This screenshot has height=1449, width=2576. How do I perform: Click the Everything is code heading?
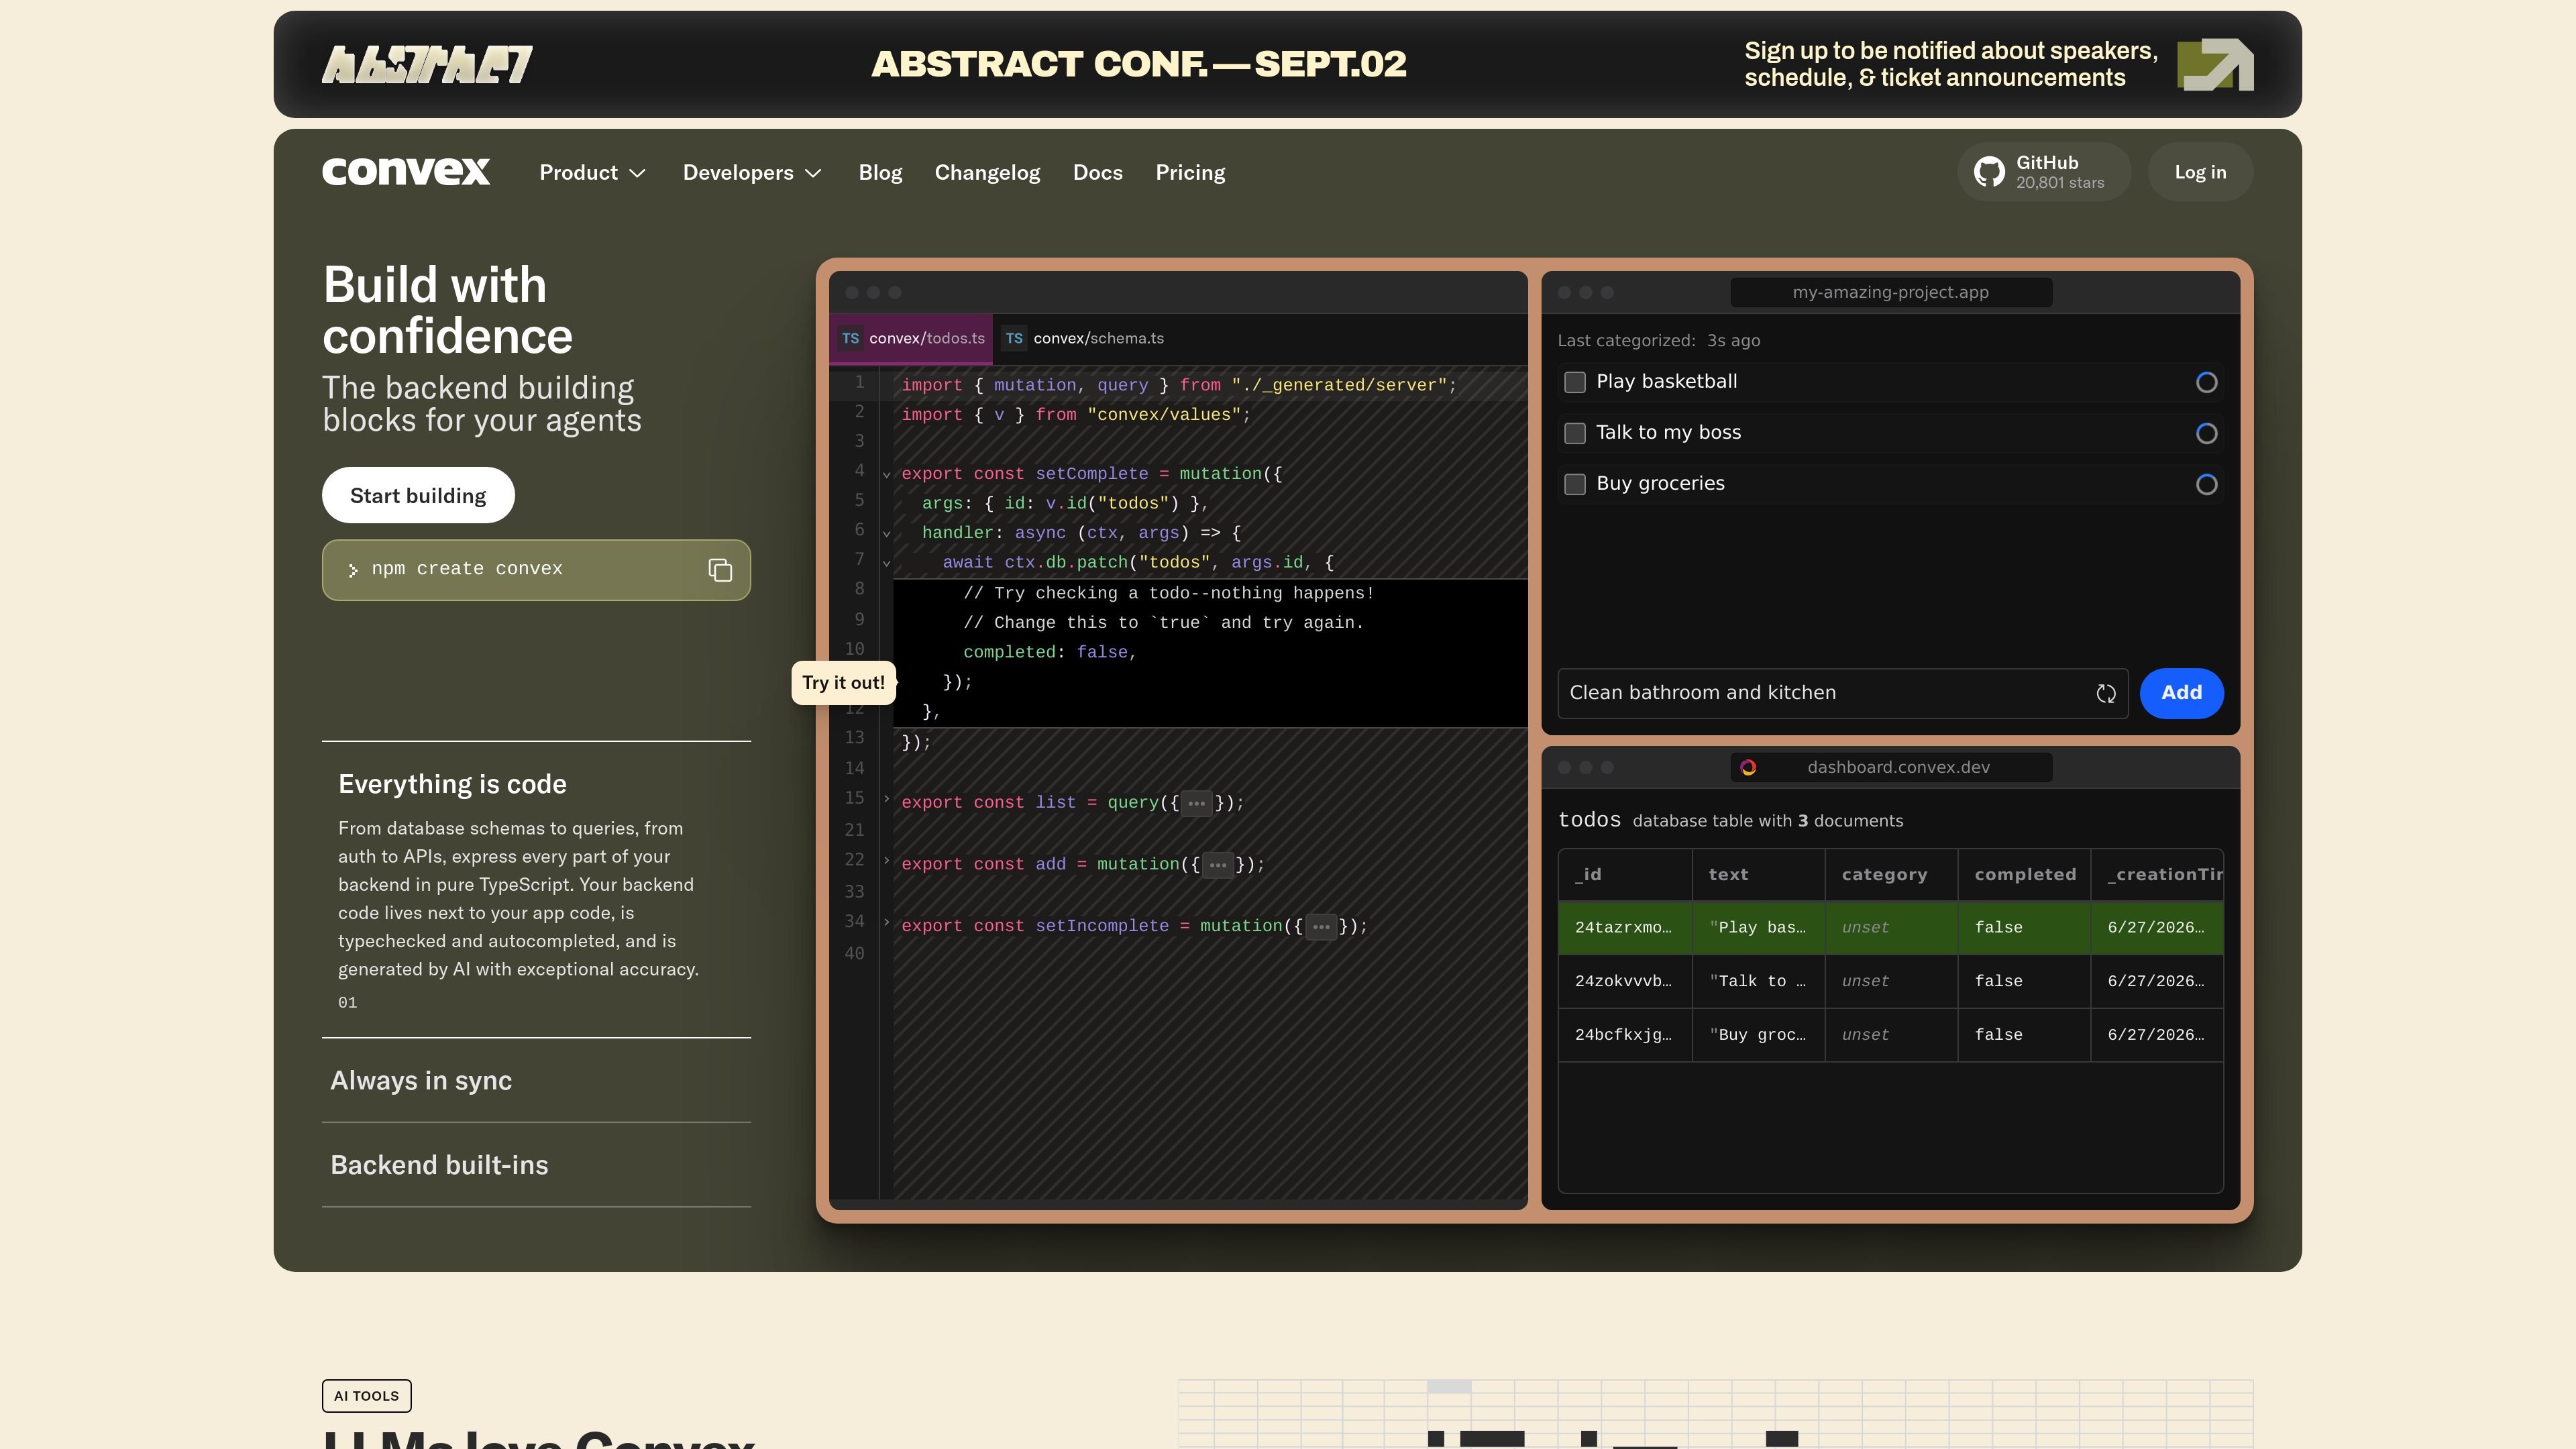452,785
